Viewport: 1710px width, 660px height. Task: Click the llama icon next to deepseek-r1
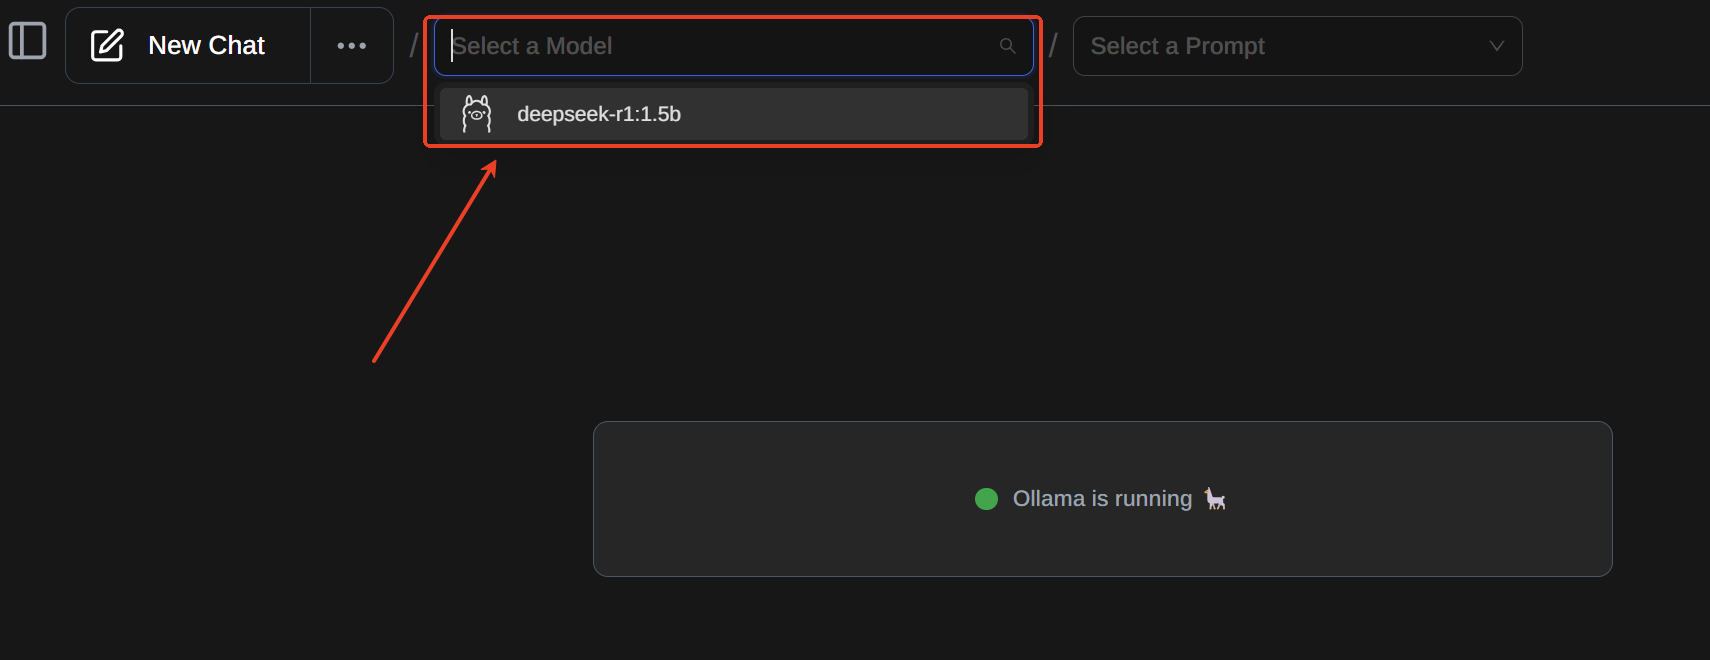(x=477, y=114)
